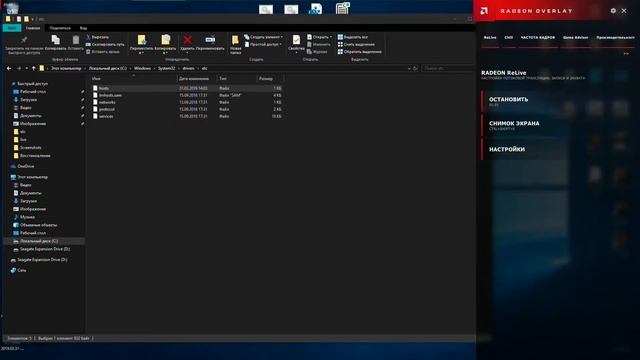Pin the folder to Quick access panel
This screenshot has width=640, height=360.
(x=24, y=44)
